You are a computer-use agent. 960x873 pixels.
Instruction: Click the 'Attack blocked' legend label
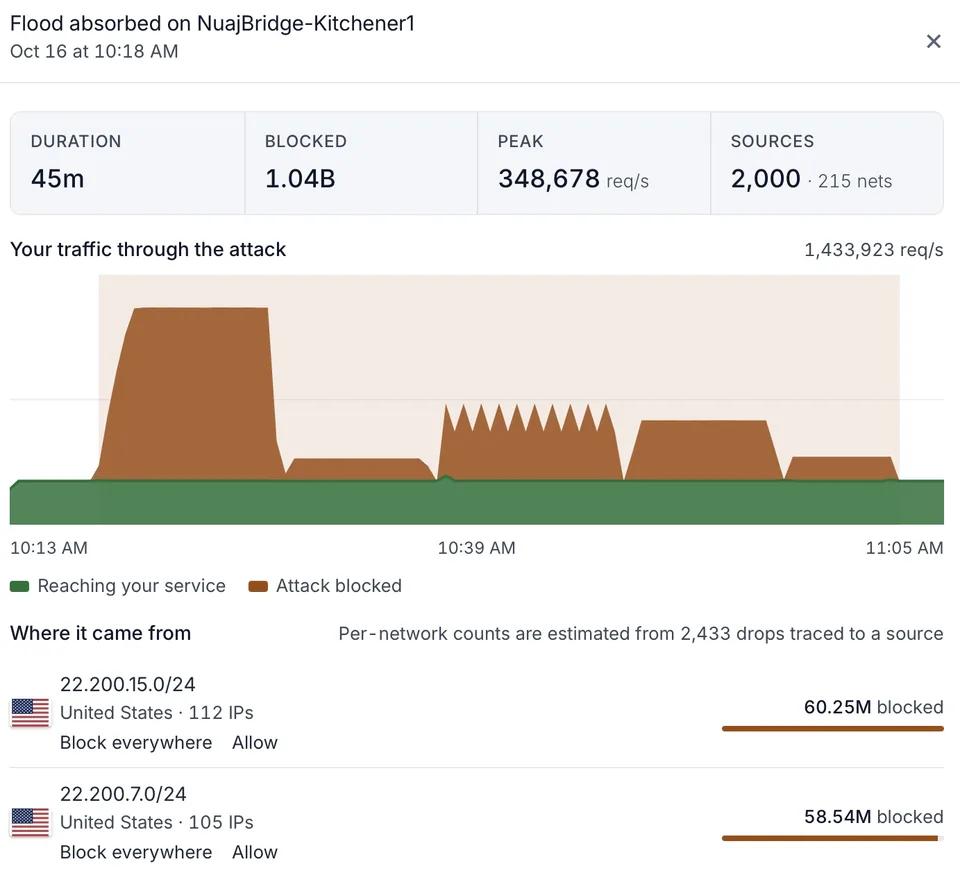(x=339, y=586)
